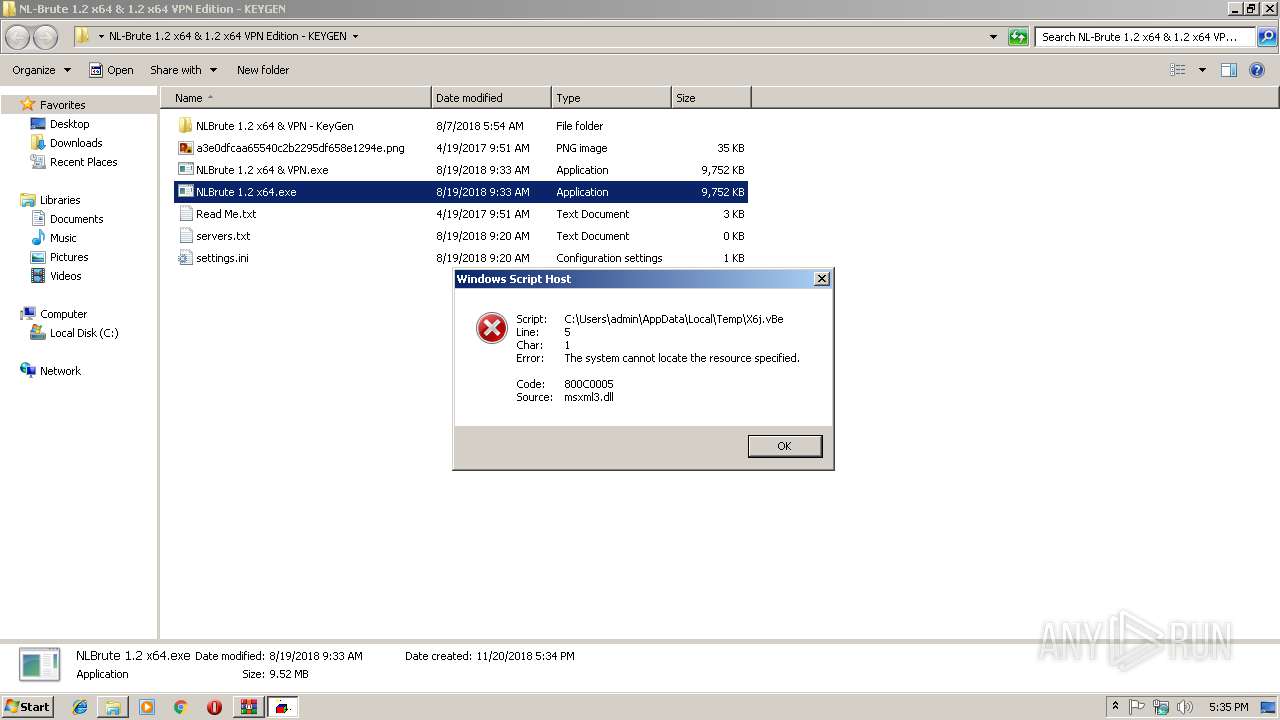Viewport: 1280px width, 720px height.
Task: Select the highlighted NLBrute 1.2 x64.exe file name
Action: [246, 192]
